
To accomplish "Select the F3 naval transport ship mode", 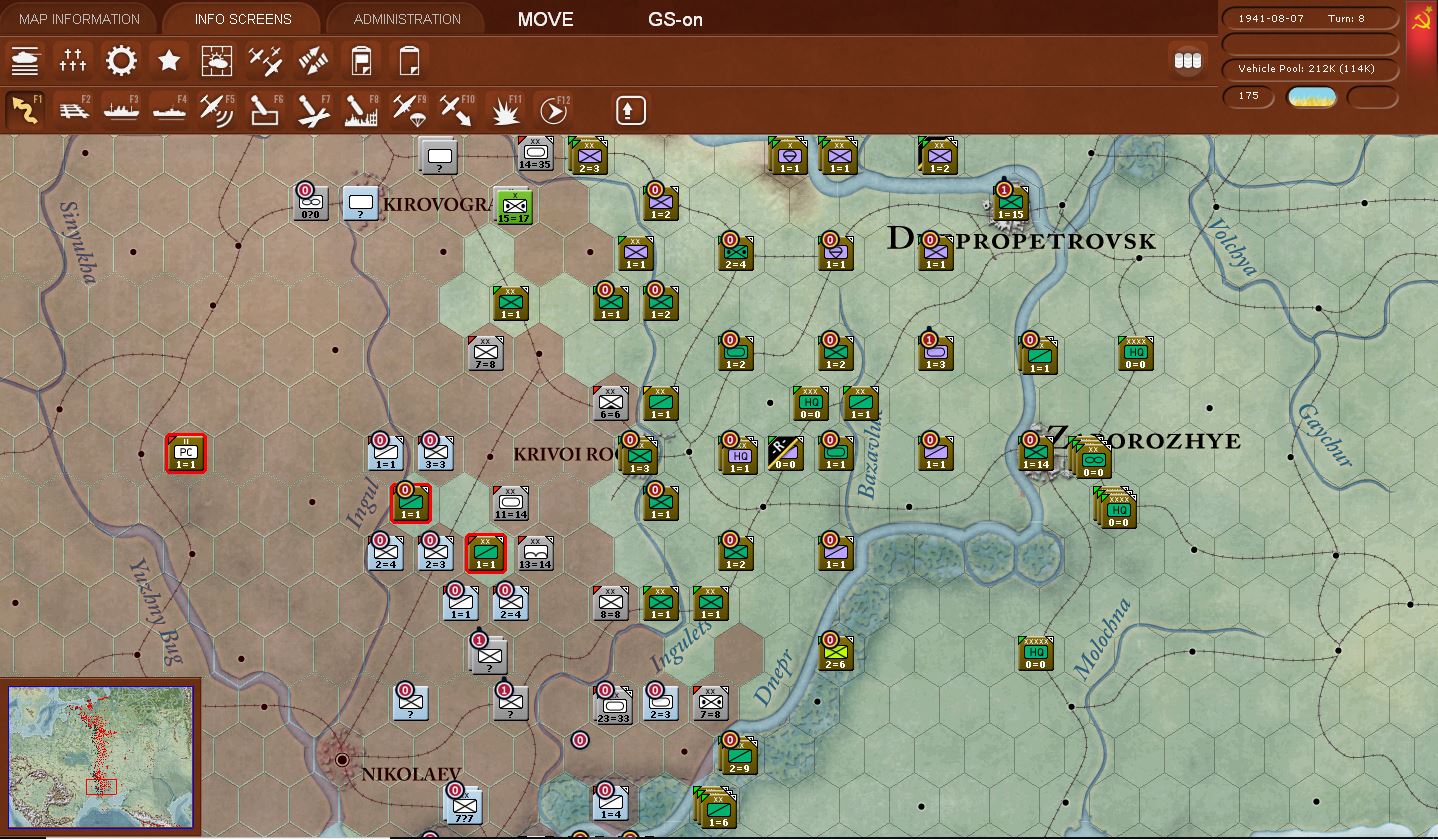I will 121,110.
